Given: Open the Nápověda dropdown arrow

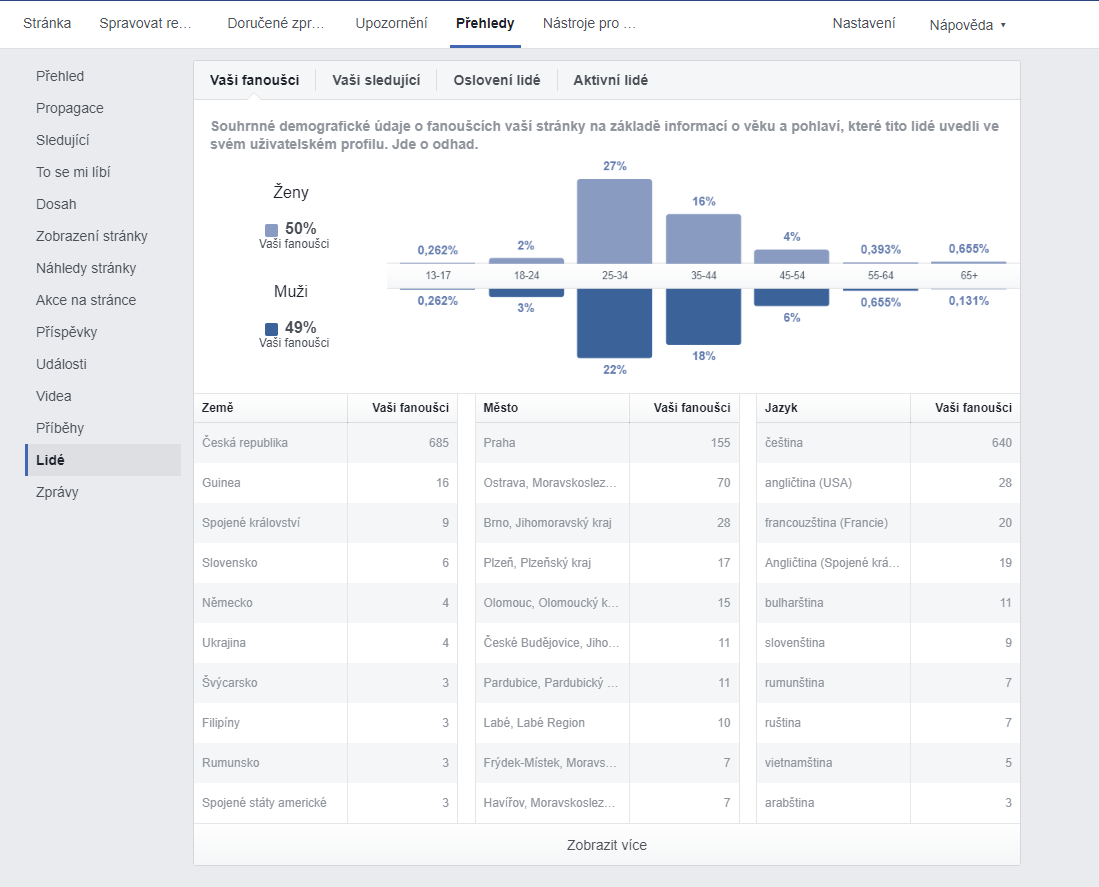Looking at the screenshot, I should pos(1003,25).
